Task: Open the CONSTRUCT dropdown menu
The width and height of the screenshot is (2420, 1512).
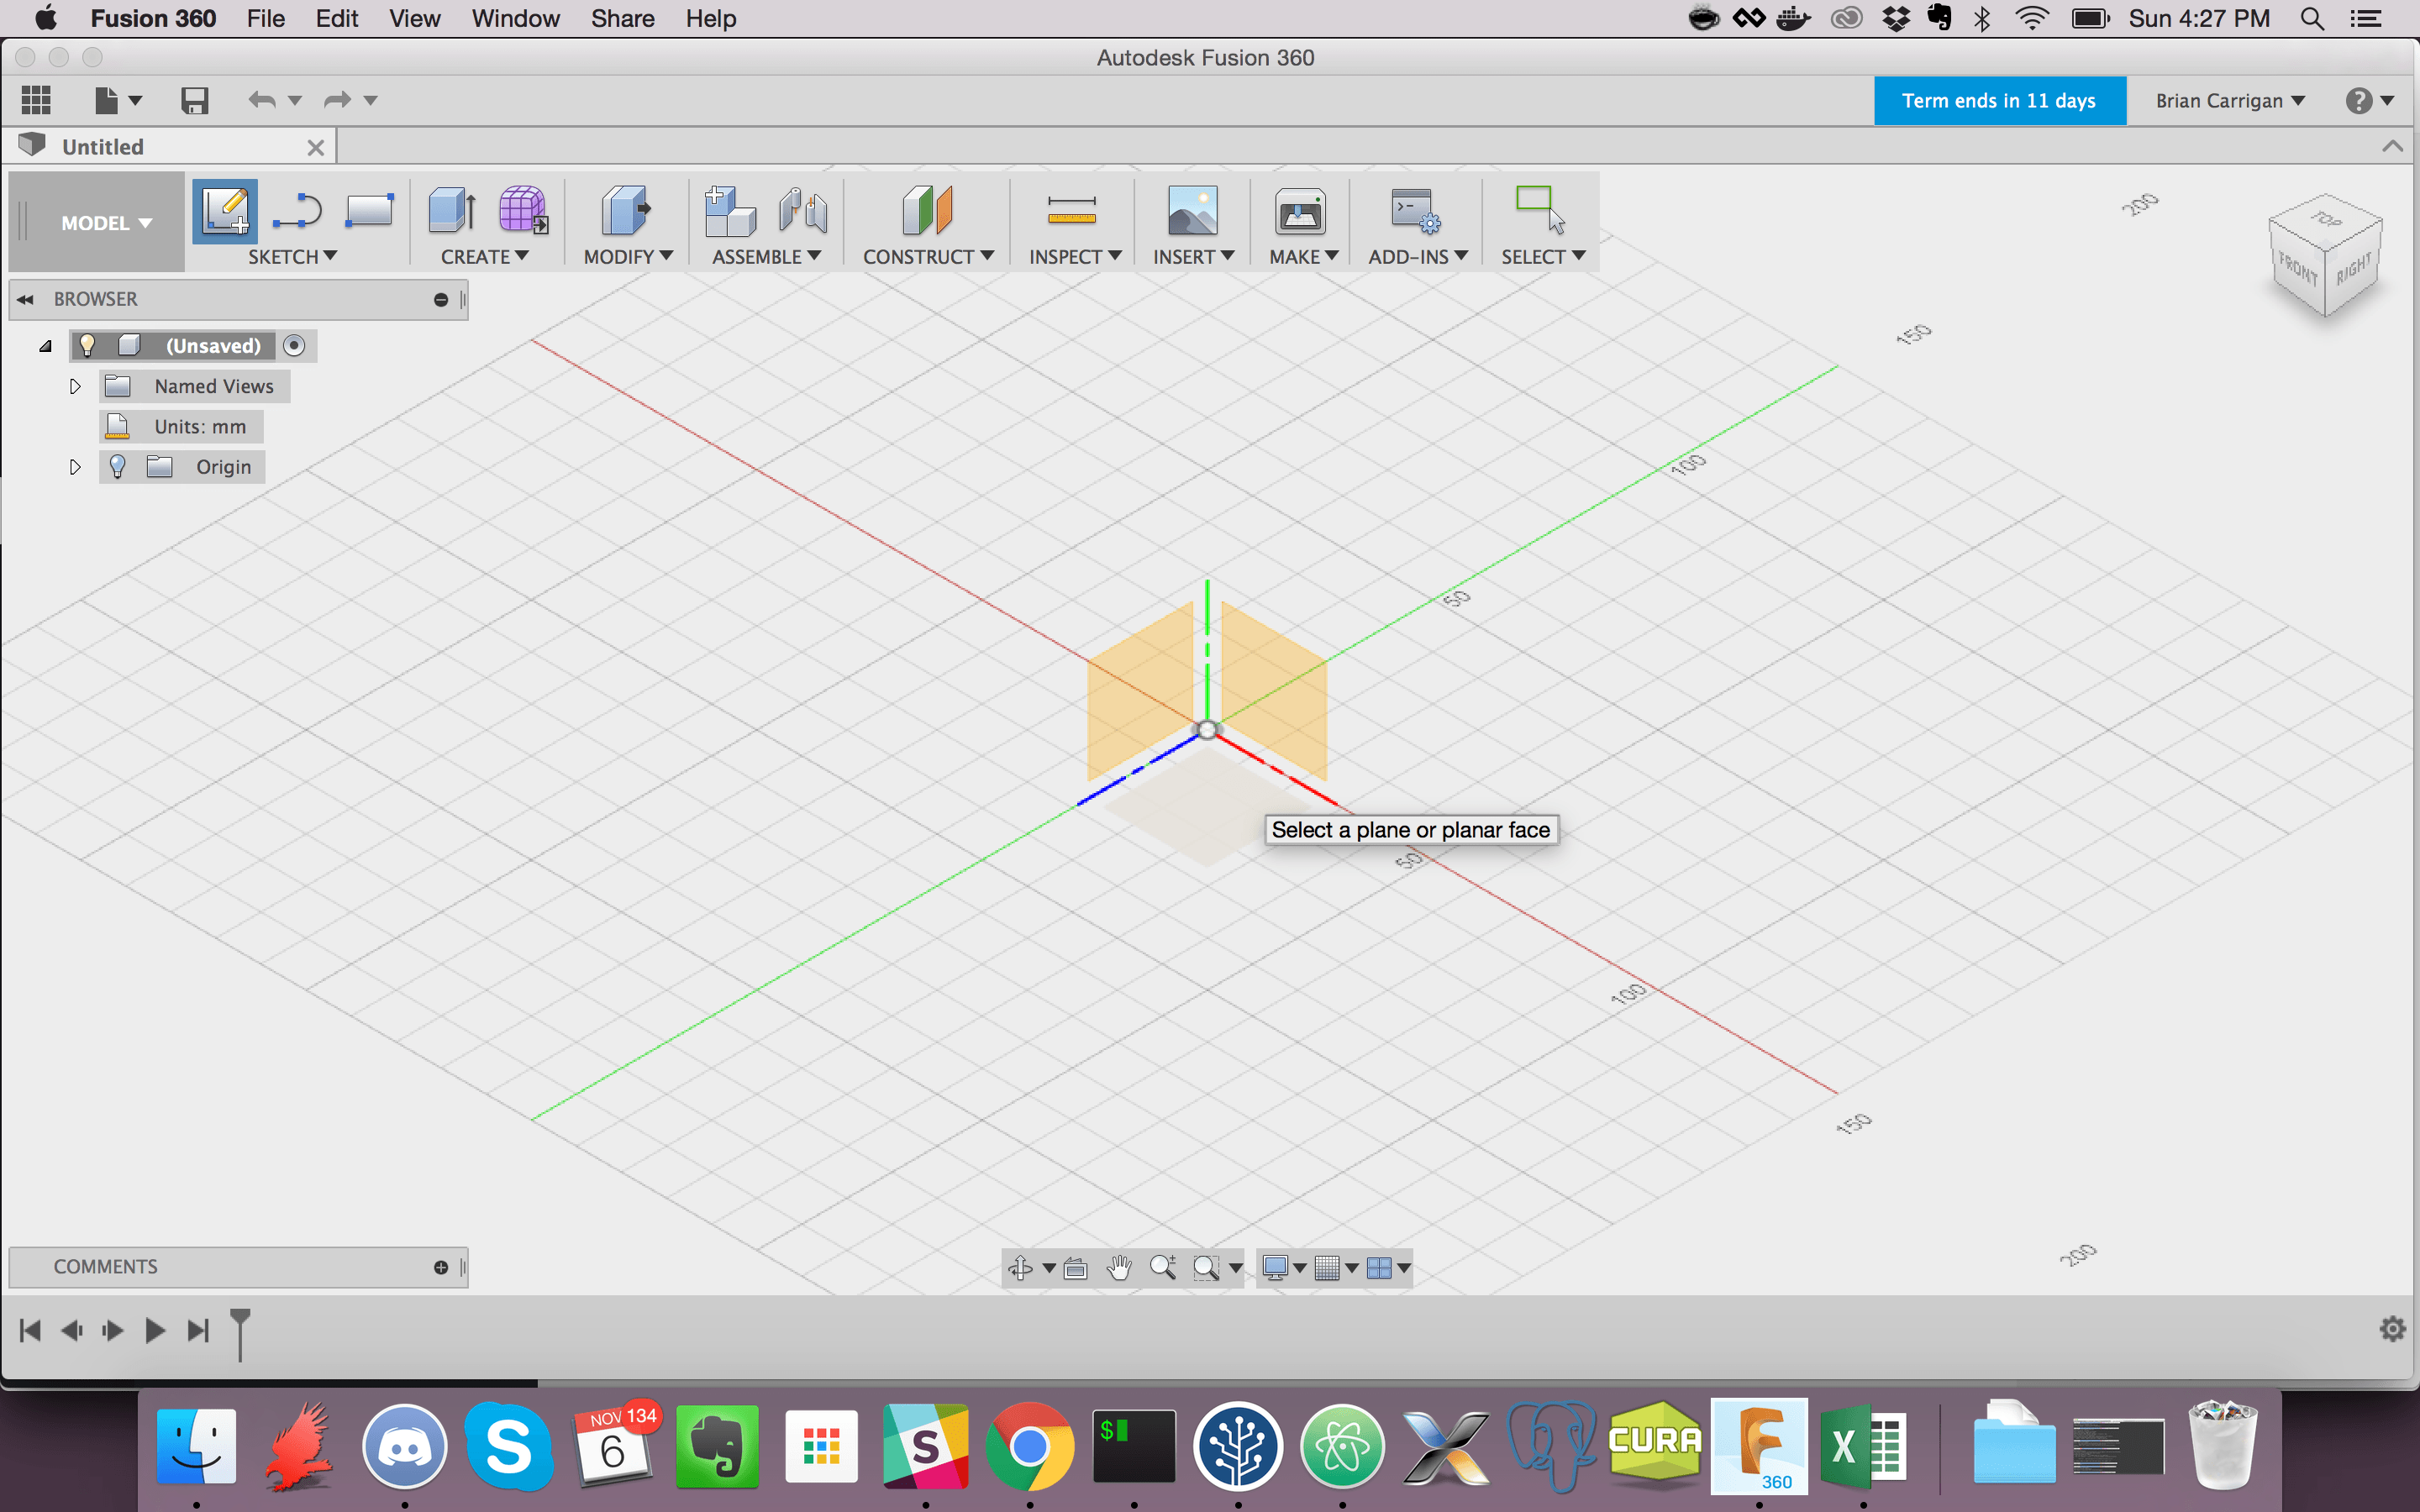Action: tap(928, 257)
